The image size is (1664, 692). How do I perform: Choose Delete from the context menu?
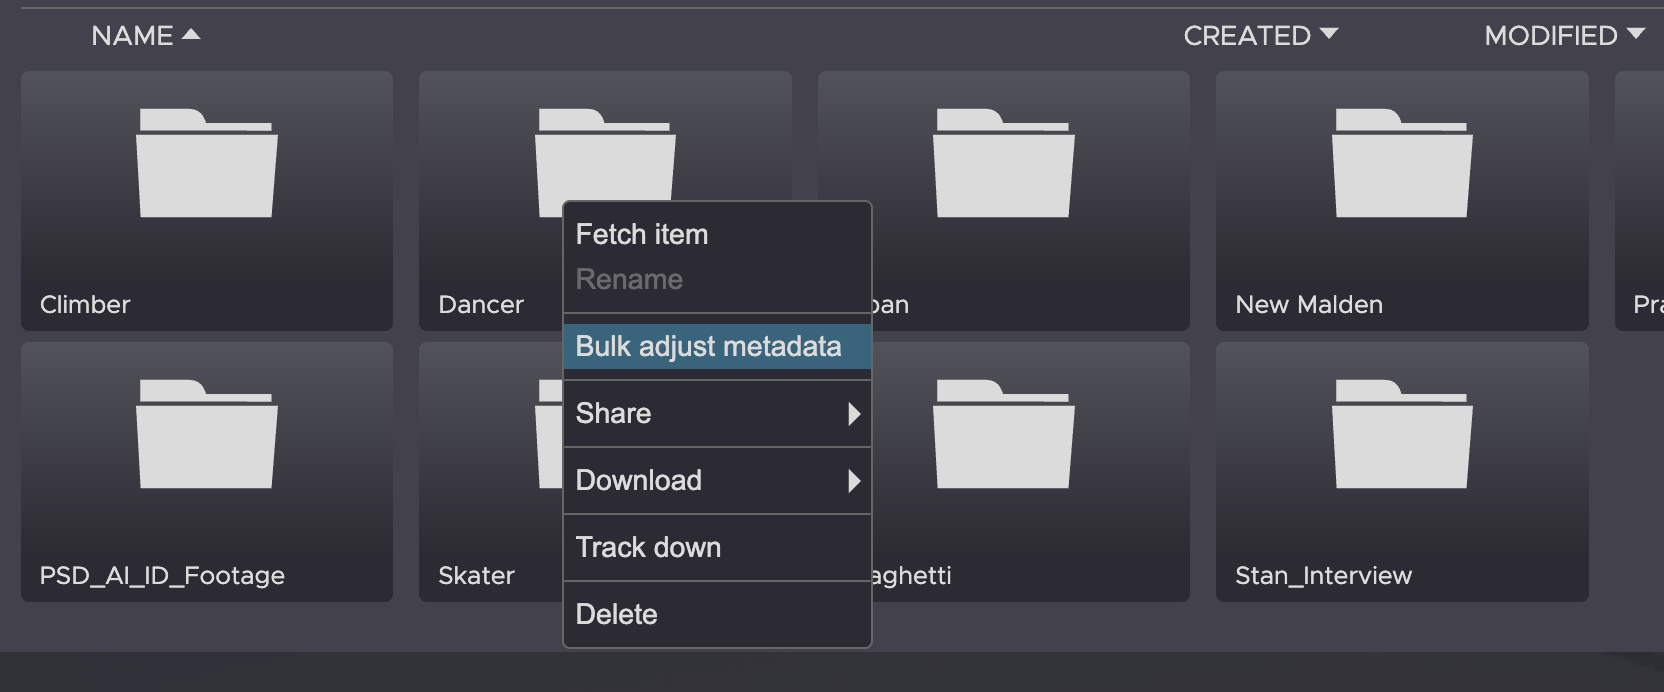tap(617, 615)
